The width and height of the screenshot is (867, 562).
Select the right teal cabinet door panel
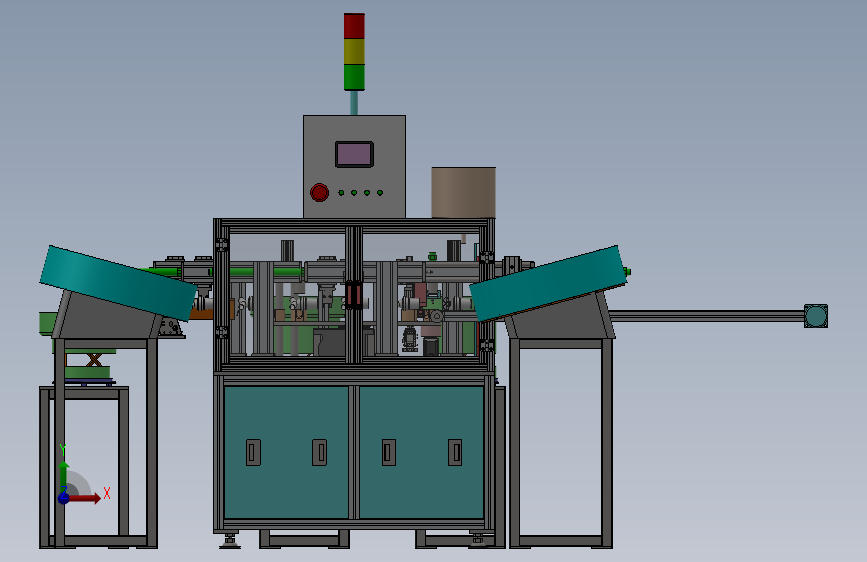pos(421,452)
